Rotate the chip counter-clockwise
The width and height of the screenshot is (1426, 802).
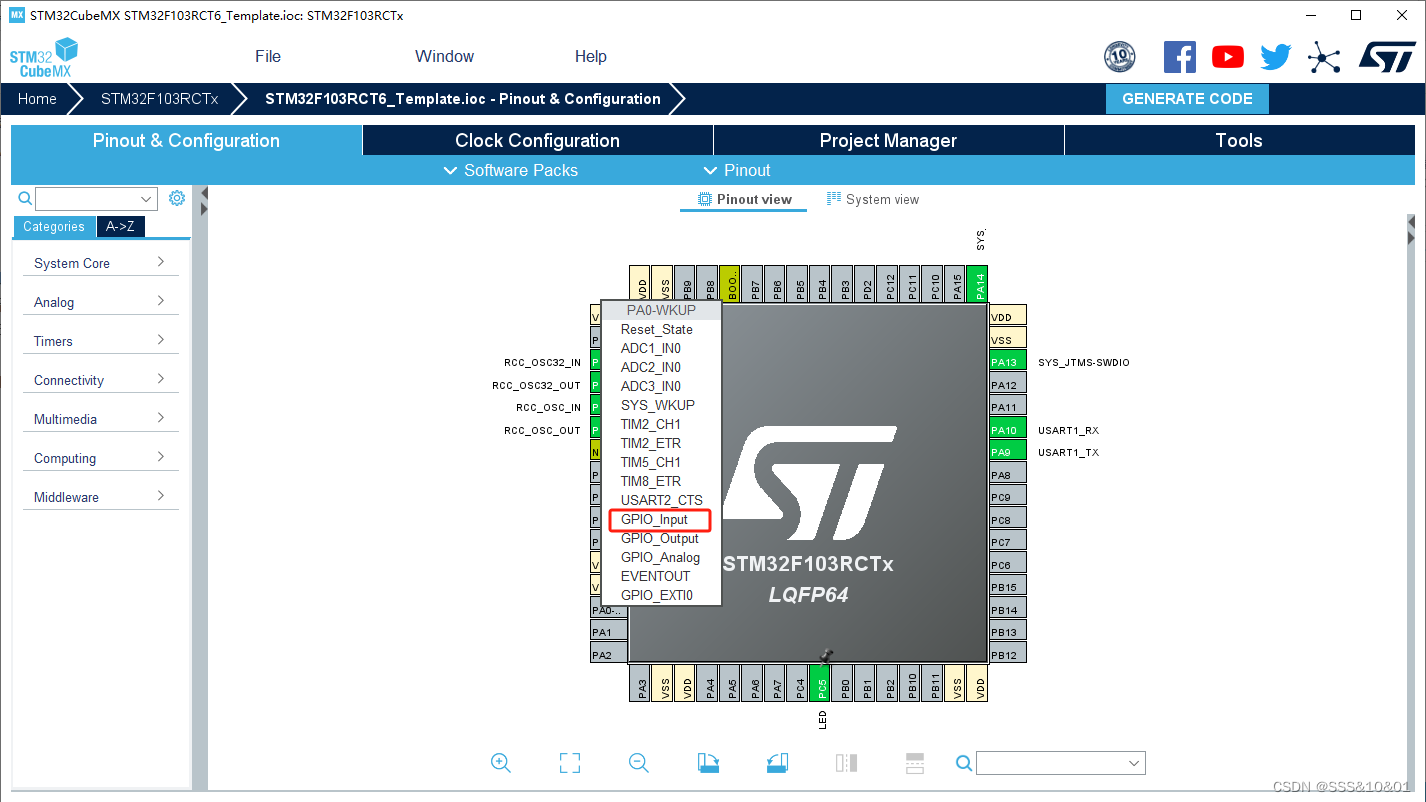pyautogui.click(x=777, y=763)
